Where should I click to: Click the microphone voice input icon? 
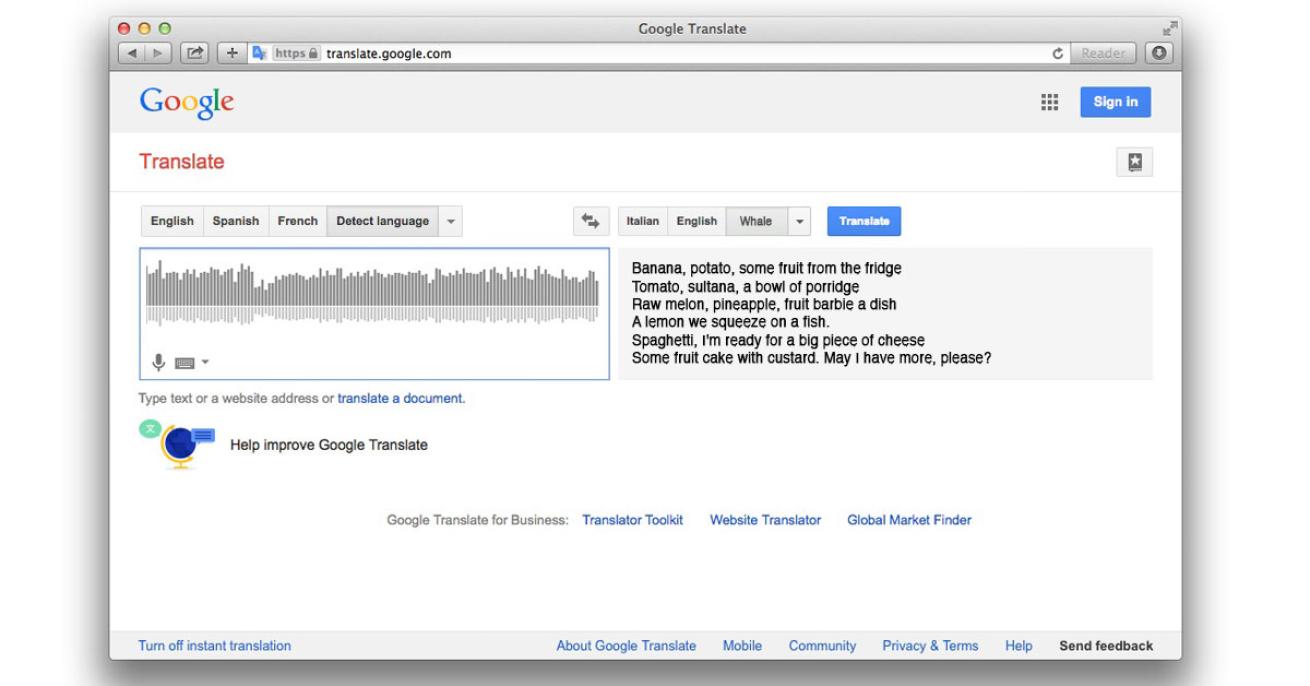point(158,362)
